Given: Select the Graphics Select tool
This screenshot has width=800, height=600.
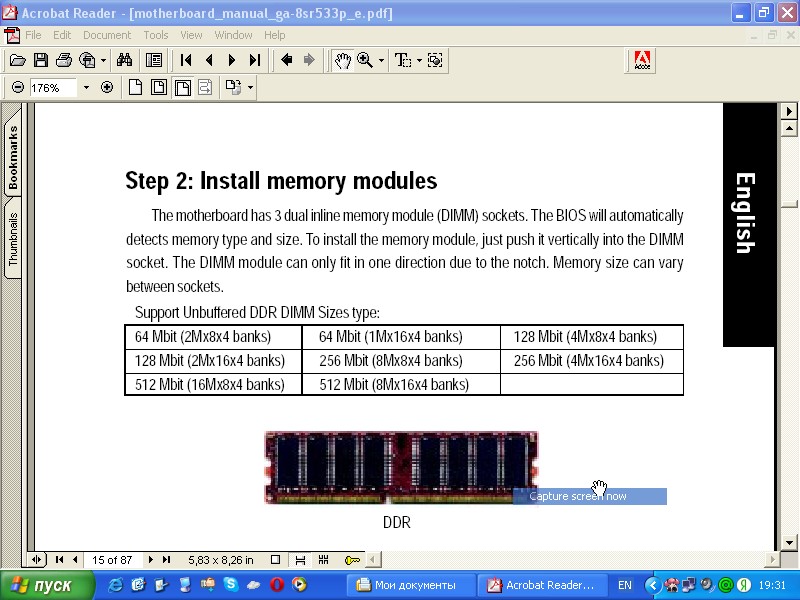Looking at the screenshot, I should [435, 60].
